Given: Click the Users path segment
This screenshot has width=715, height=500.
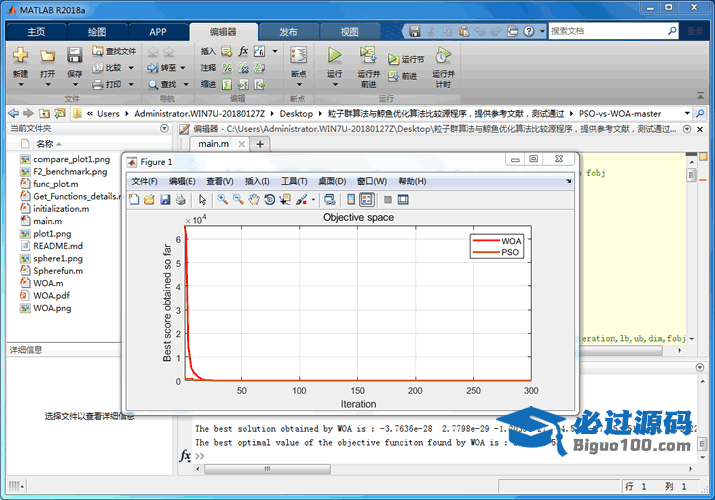Looking at the screenshot, I should pos(108,113).
